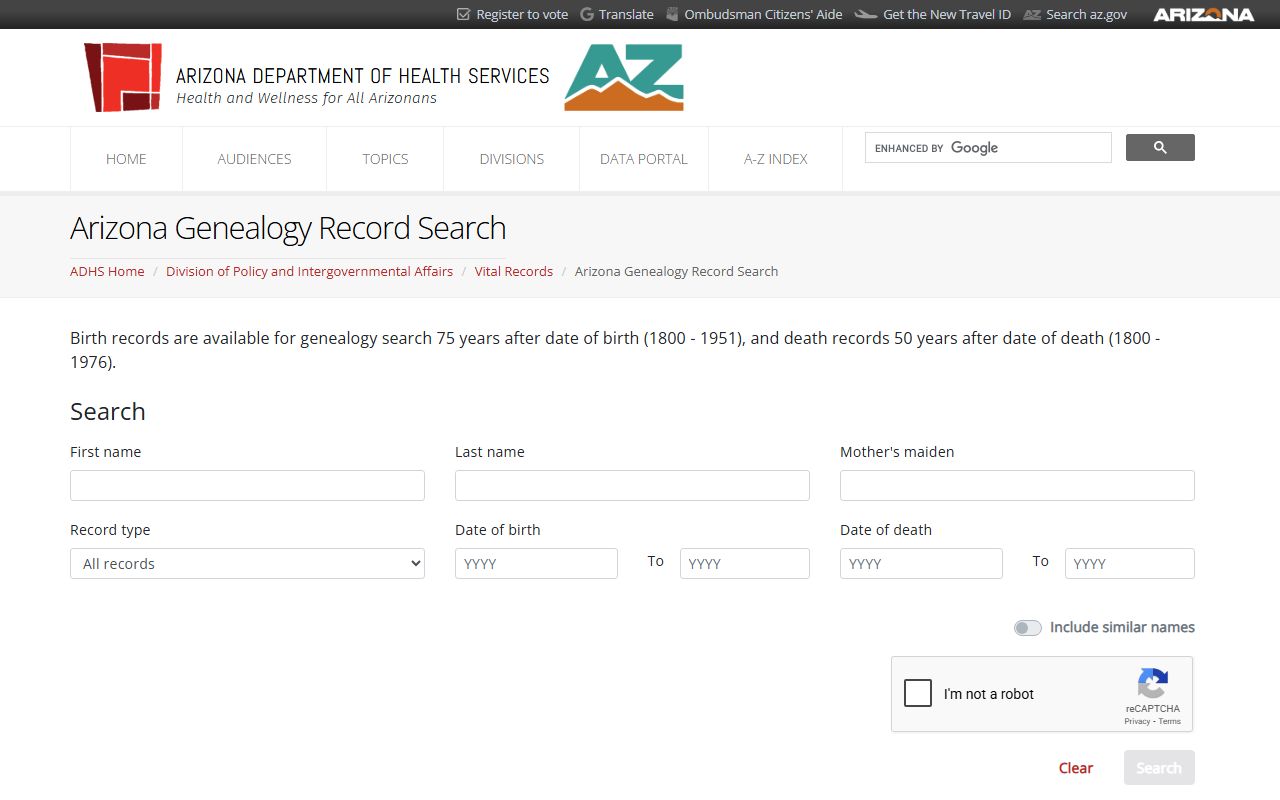Go to ADHS Home breadcrumb

pyautogui.click(x=107, y=271)
